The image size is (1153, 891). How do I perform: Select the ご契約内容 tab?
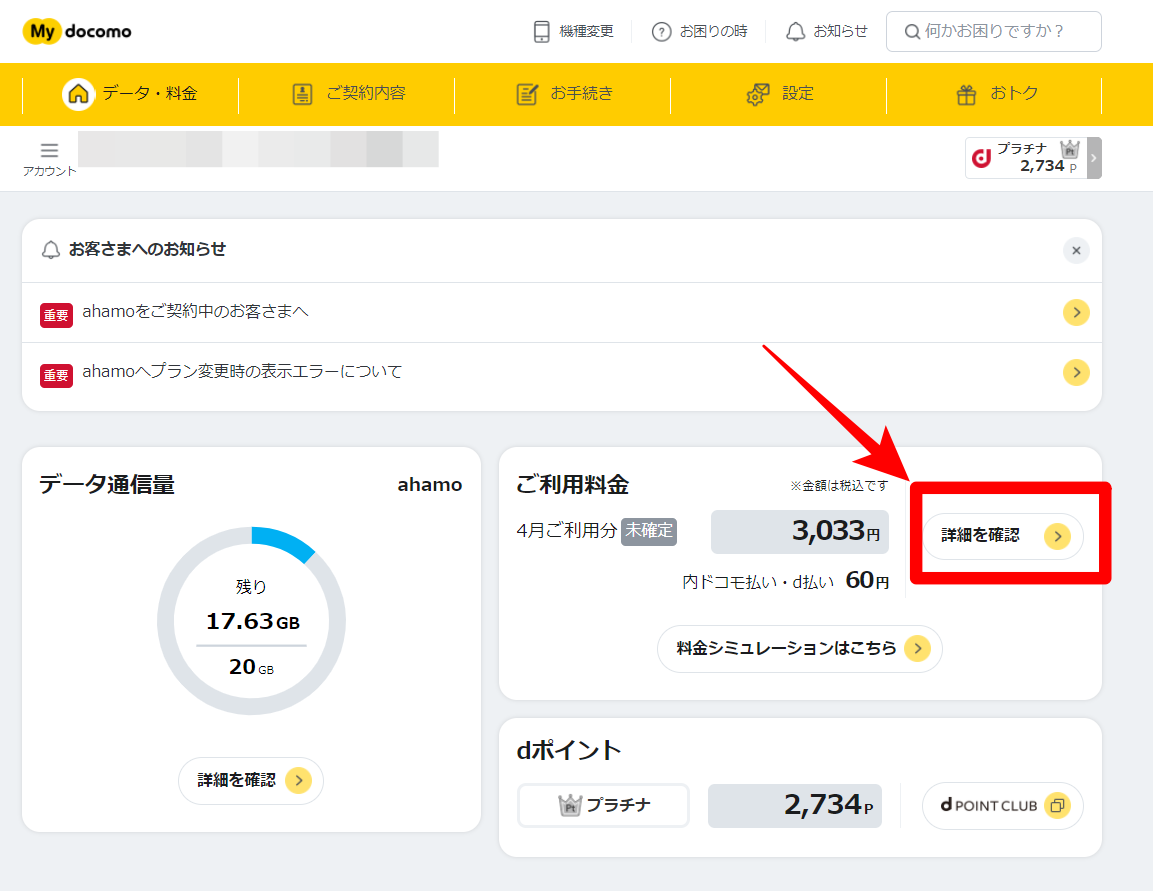point(346,94)
